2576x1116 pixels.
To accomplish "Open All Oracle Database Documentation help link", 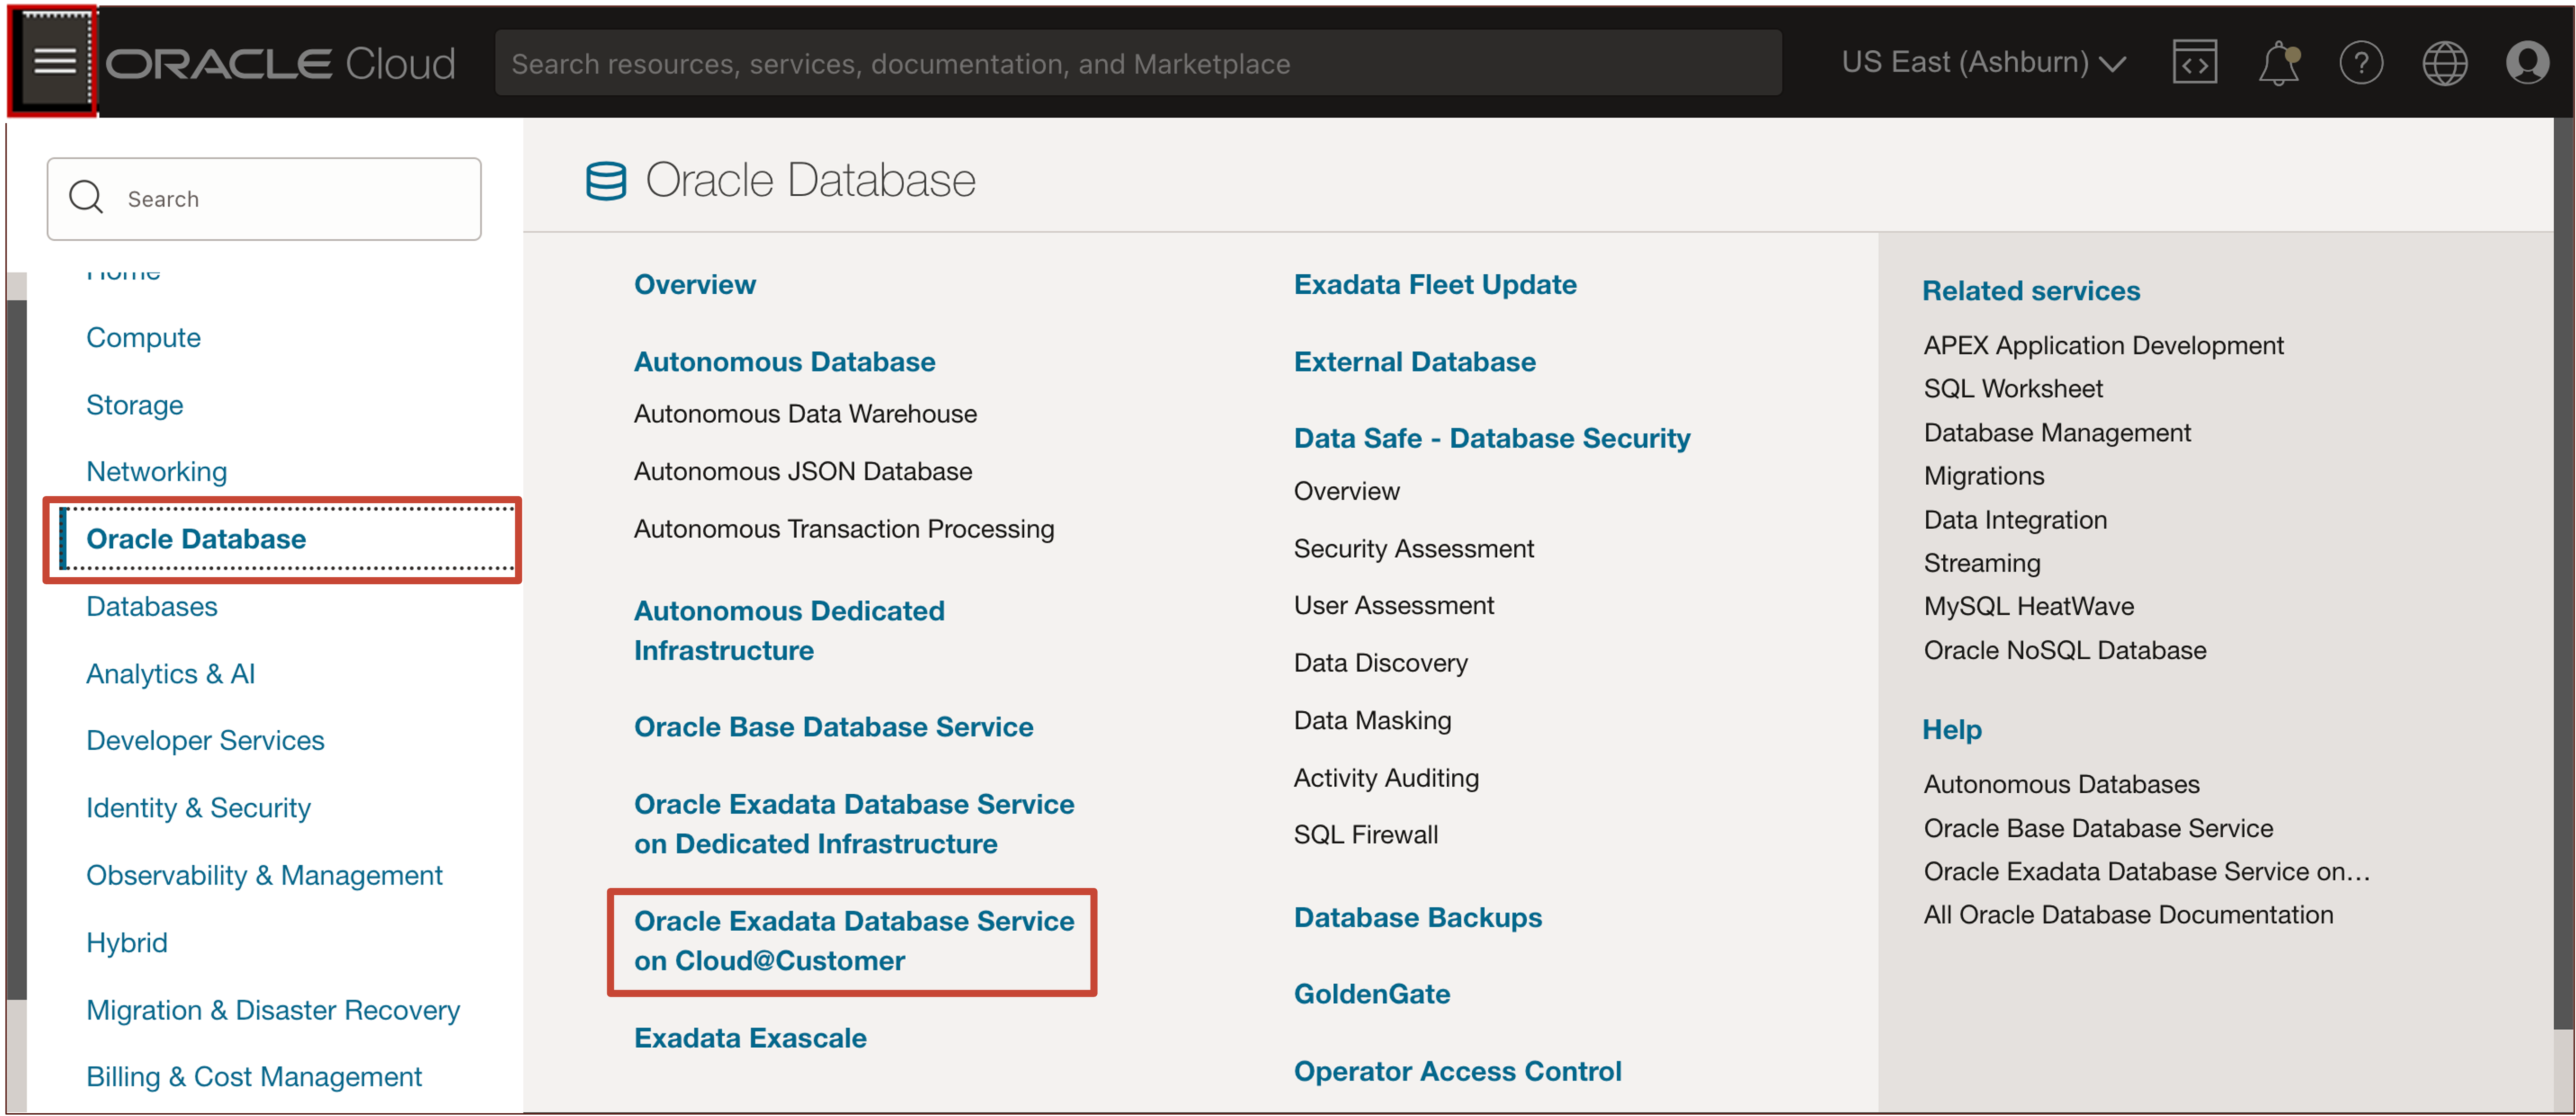I will pos(2128,915).
